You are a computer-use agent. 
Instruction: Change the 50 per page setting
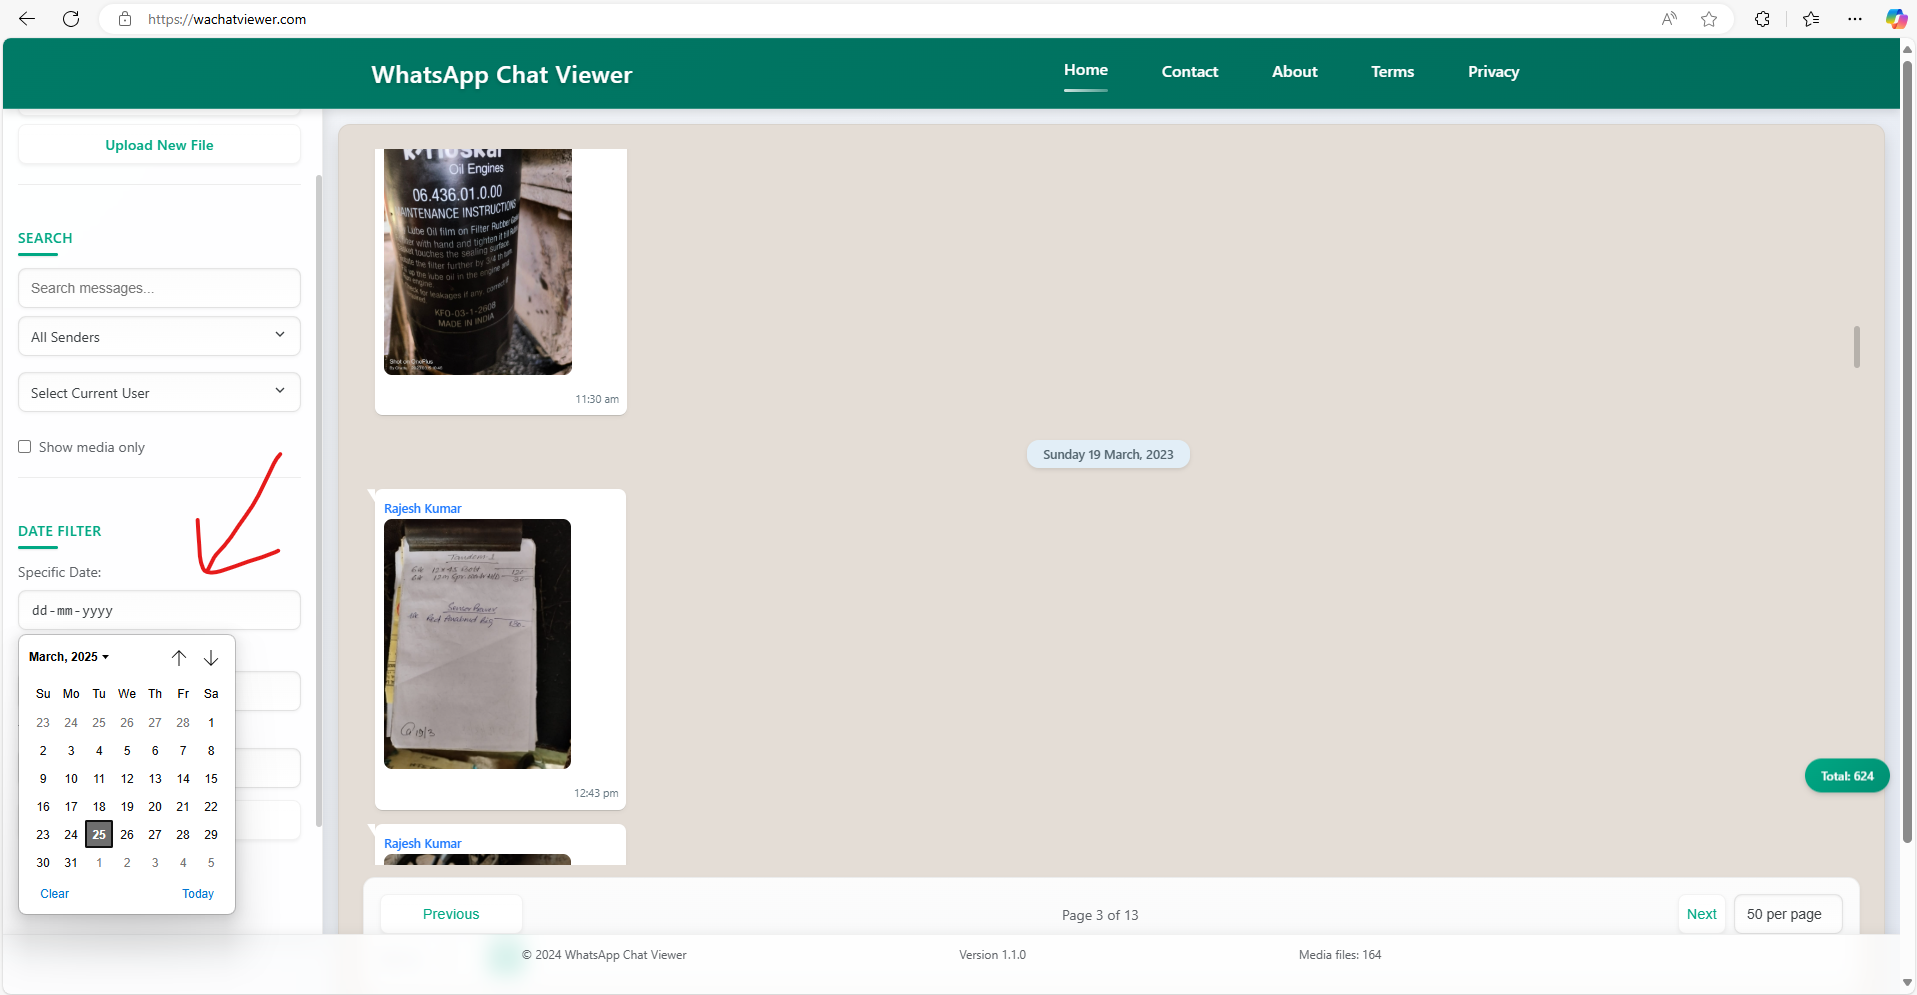click(x=1787, y=914)
